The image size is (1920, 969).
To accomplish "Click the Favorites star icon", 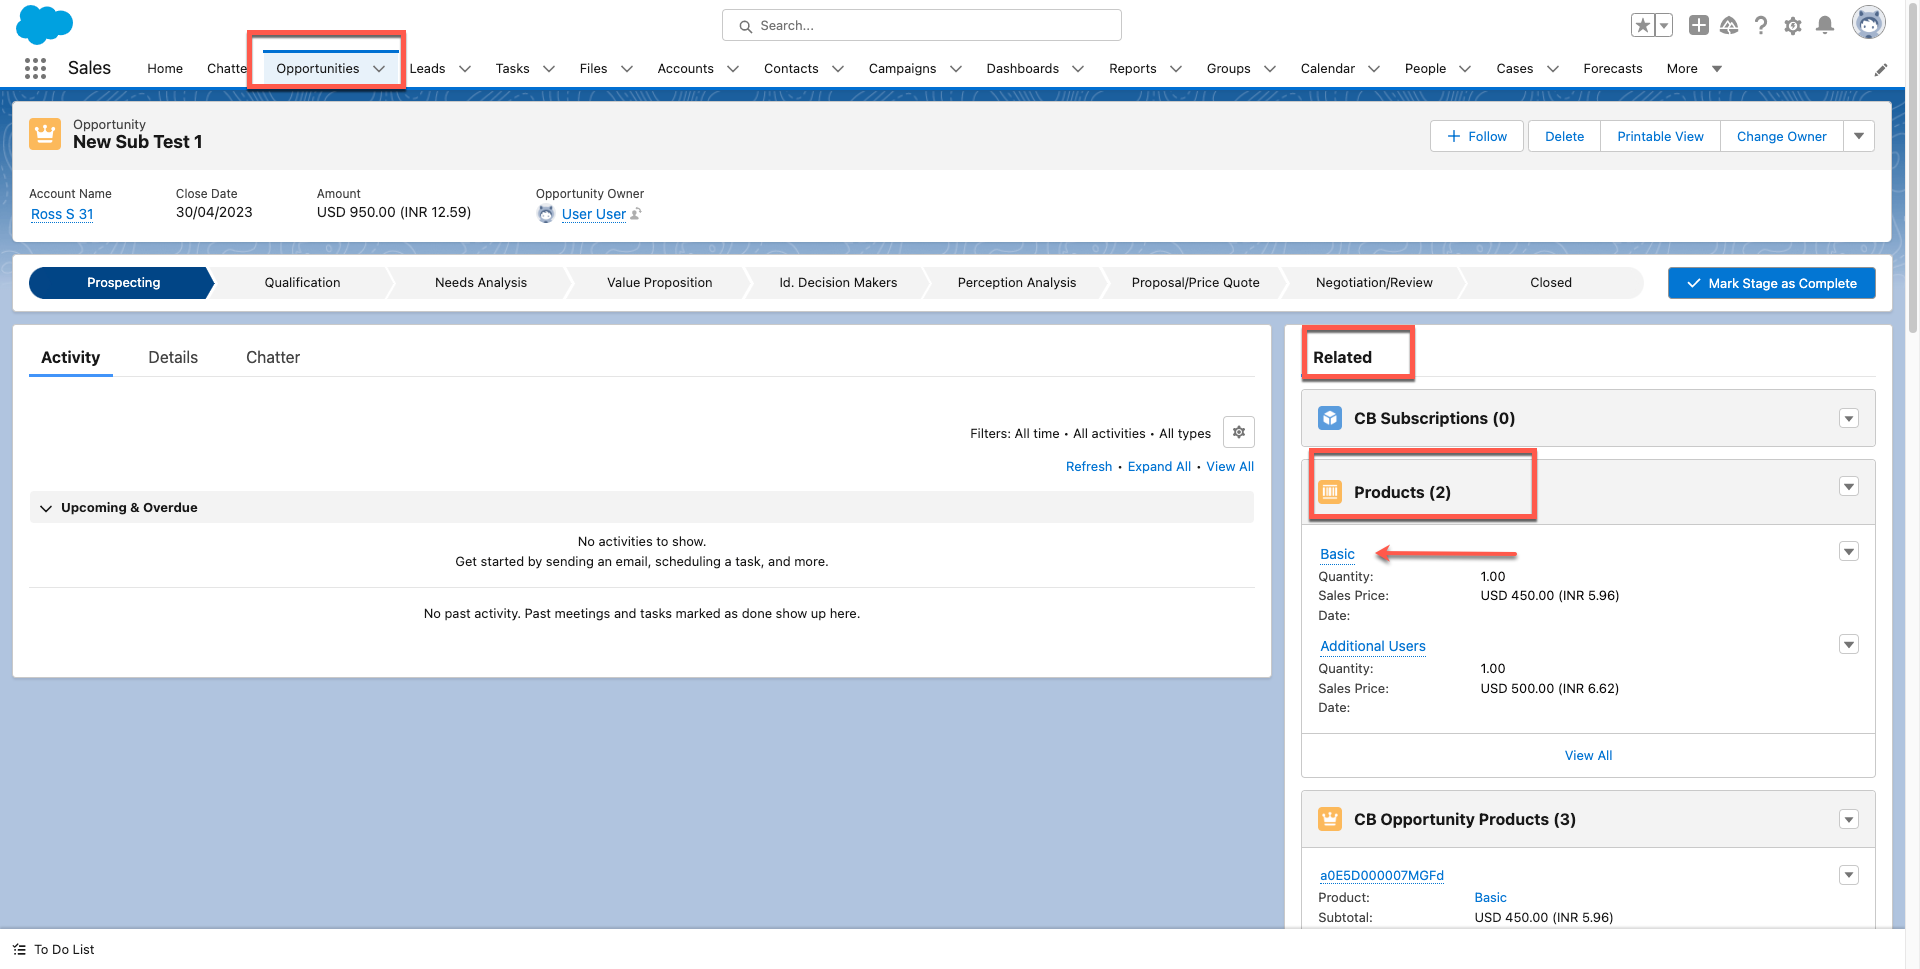I will tap(1642, 25).
